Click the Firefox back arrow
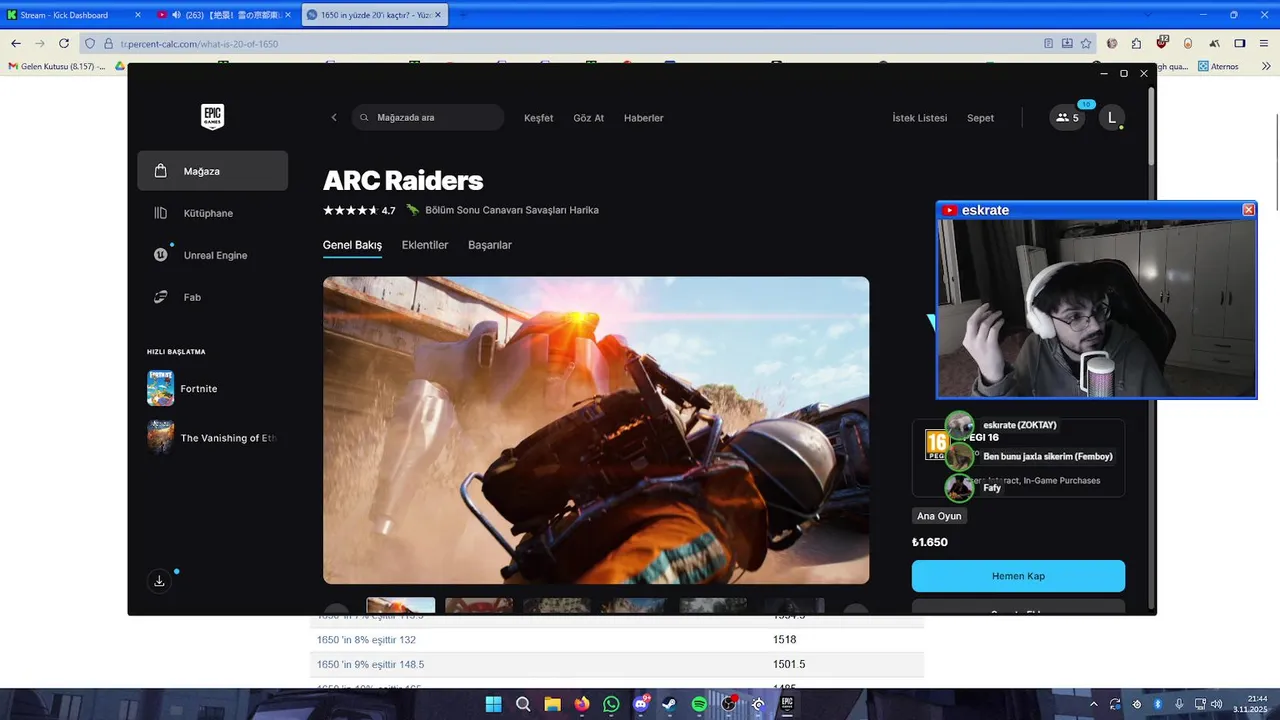The image size is (1280, 720). coord(16,43)
